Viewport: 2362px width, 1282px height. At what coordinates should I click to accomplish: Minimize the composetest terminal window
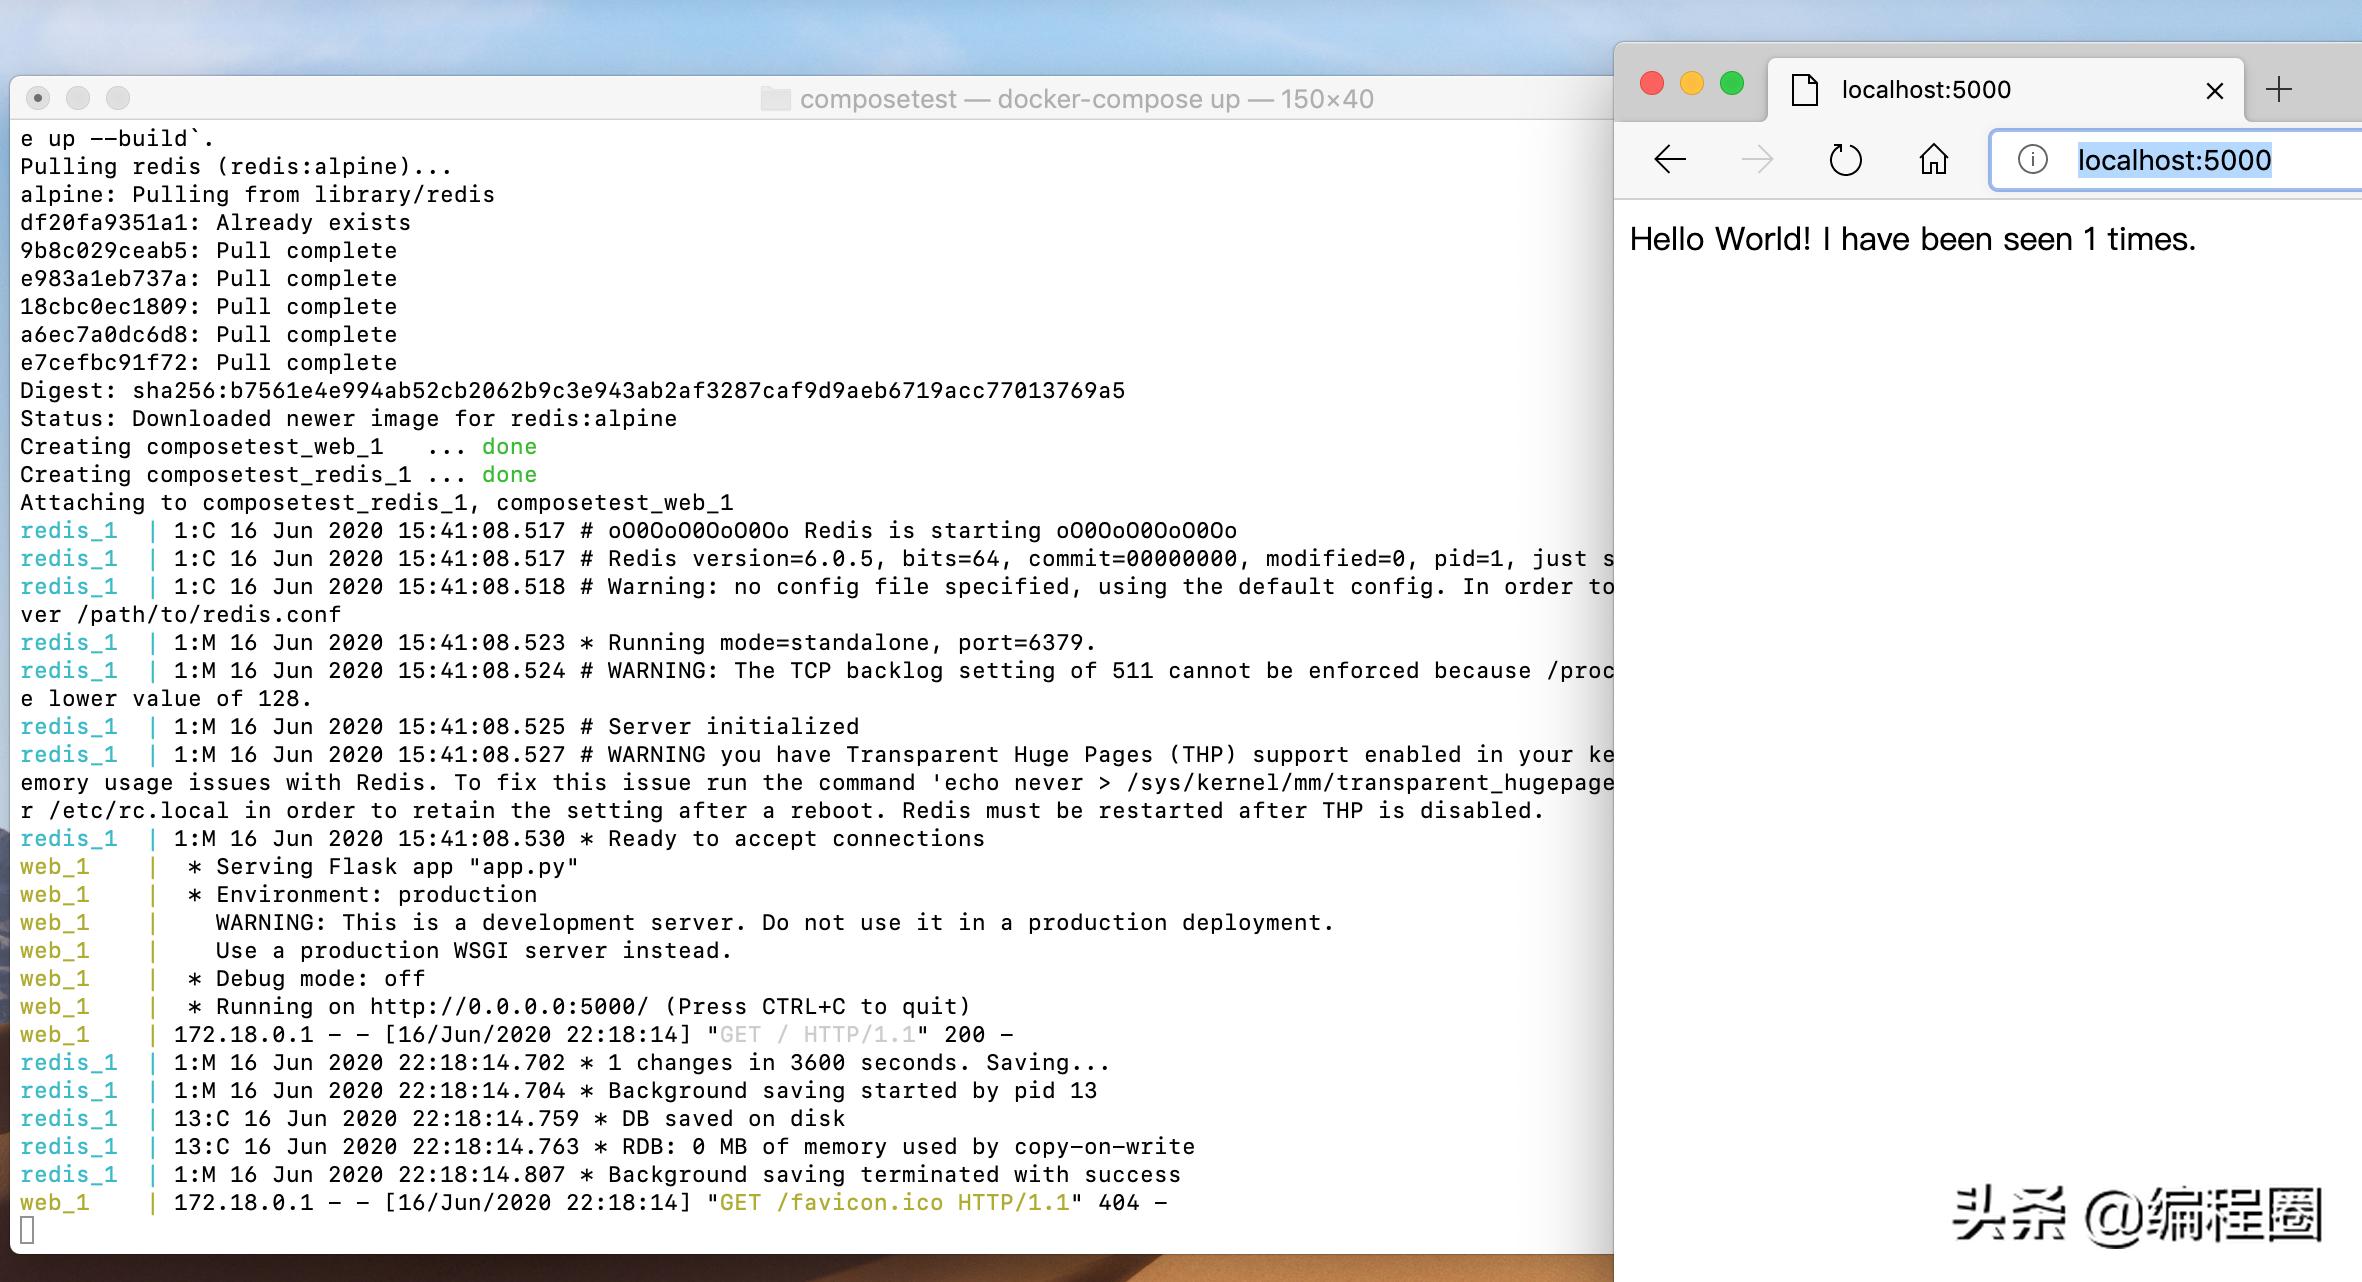(78, 98)
